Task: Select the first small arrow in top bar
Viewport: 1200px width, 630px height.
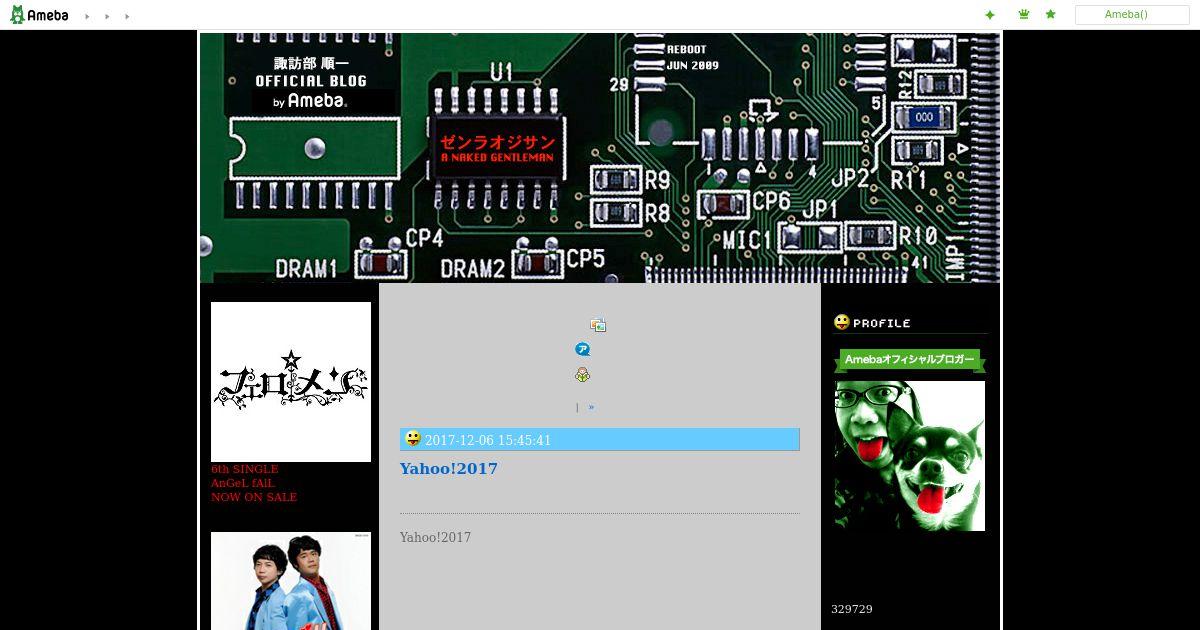Action: coord(87,16)
